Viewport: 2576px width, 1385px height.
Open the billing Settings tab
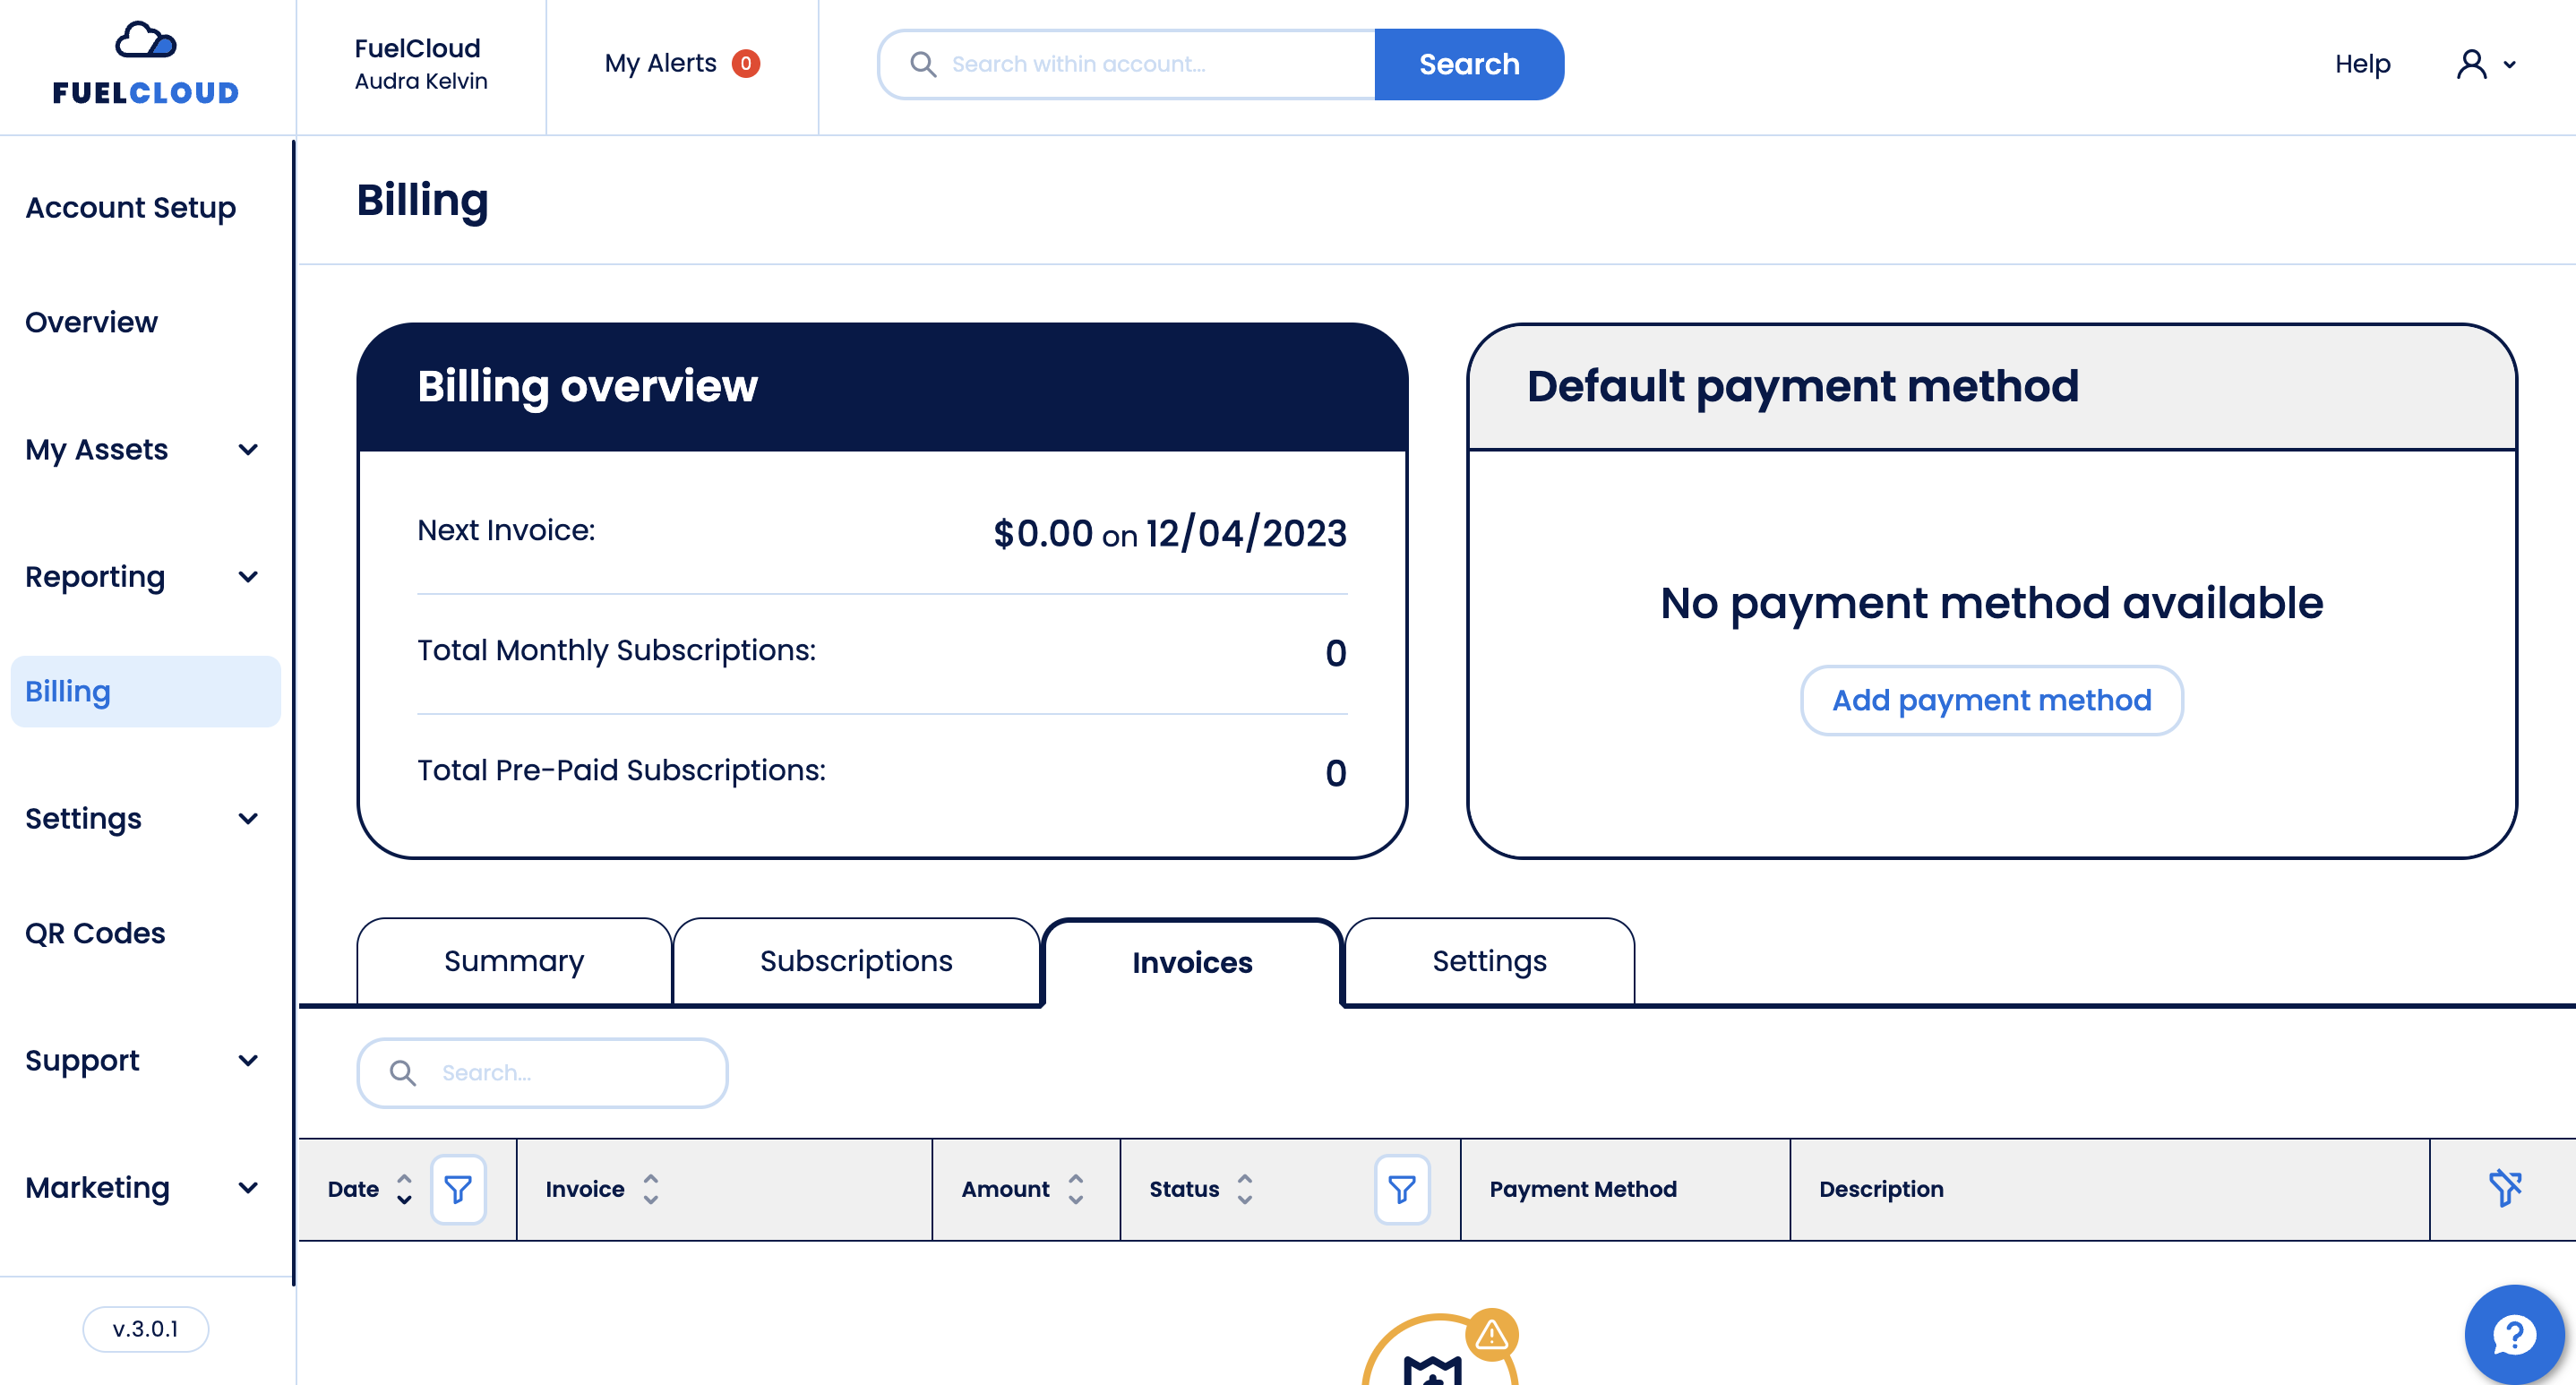click(x=1489, y=961)
